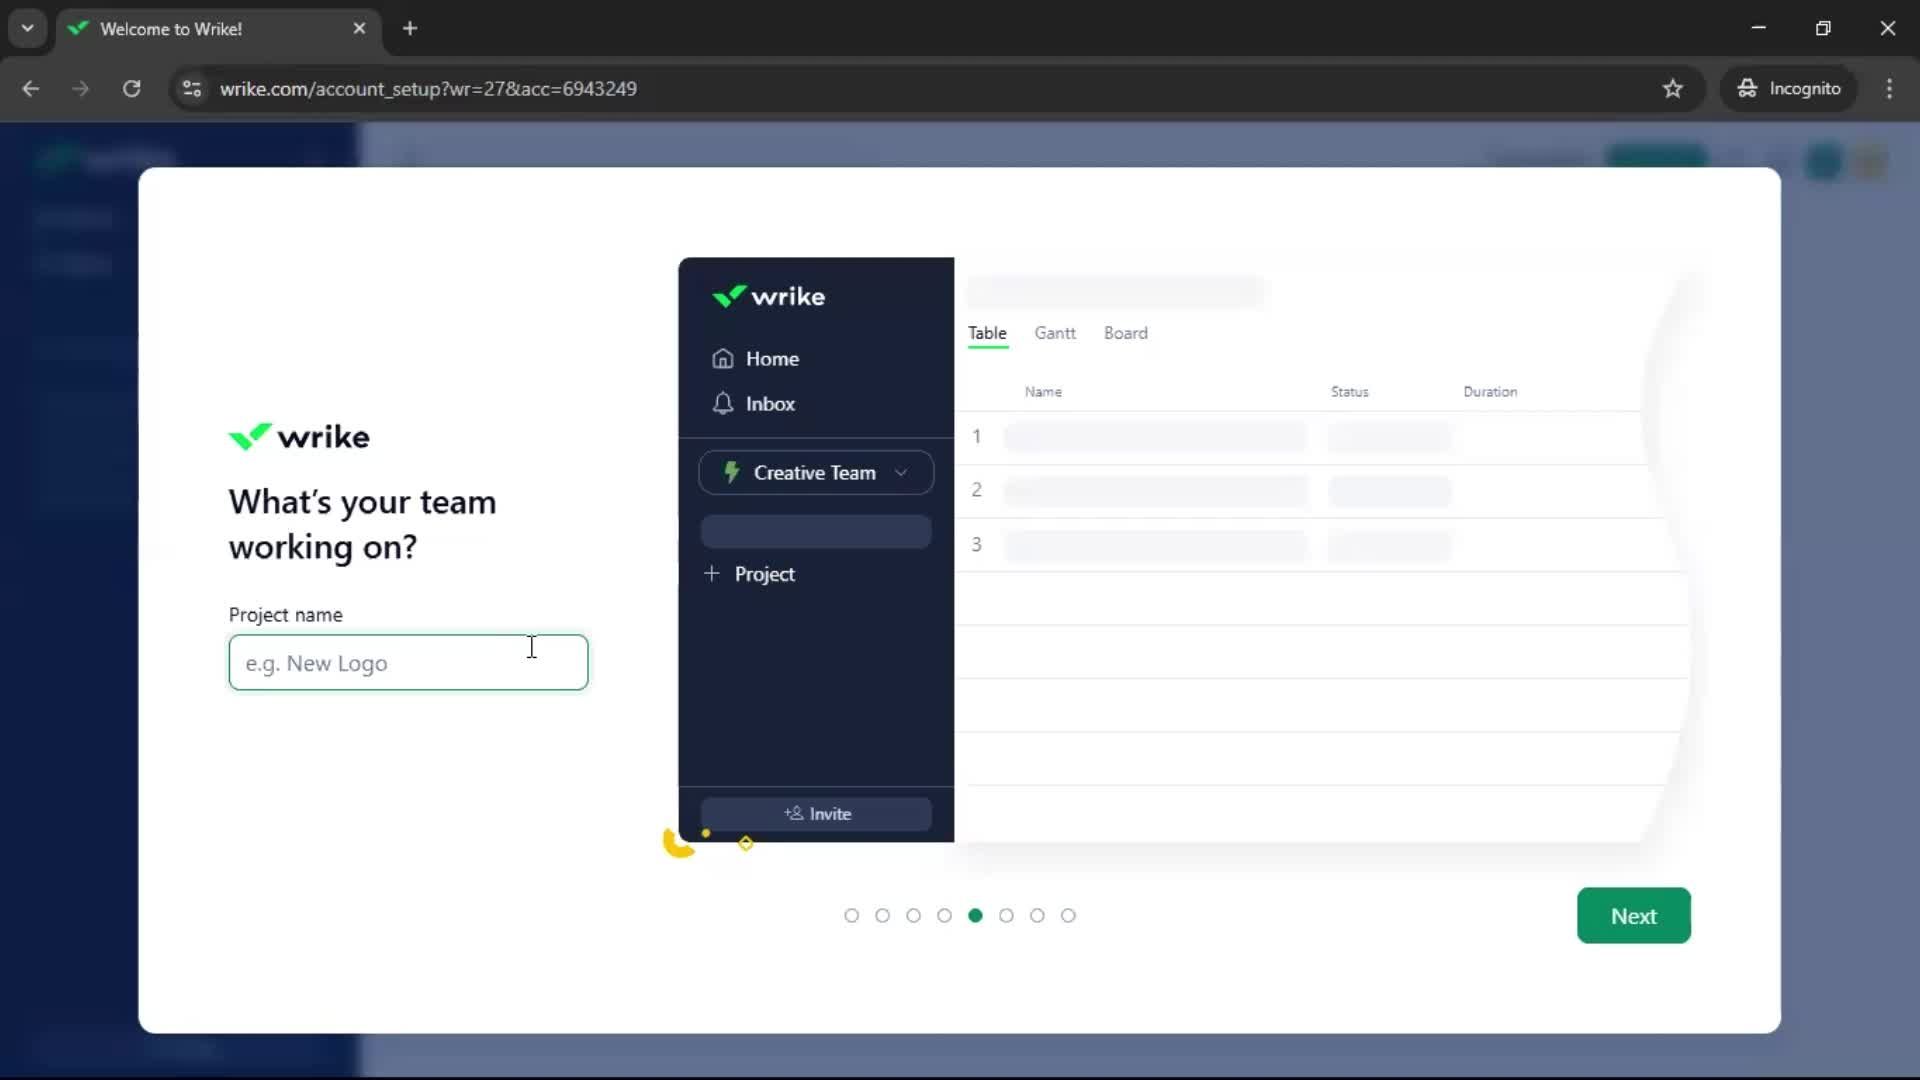Screen dimensions: 1920x1080
Task: Click the address bar URL
Action: click(428, 88)
